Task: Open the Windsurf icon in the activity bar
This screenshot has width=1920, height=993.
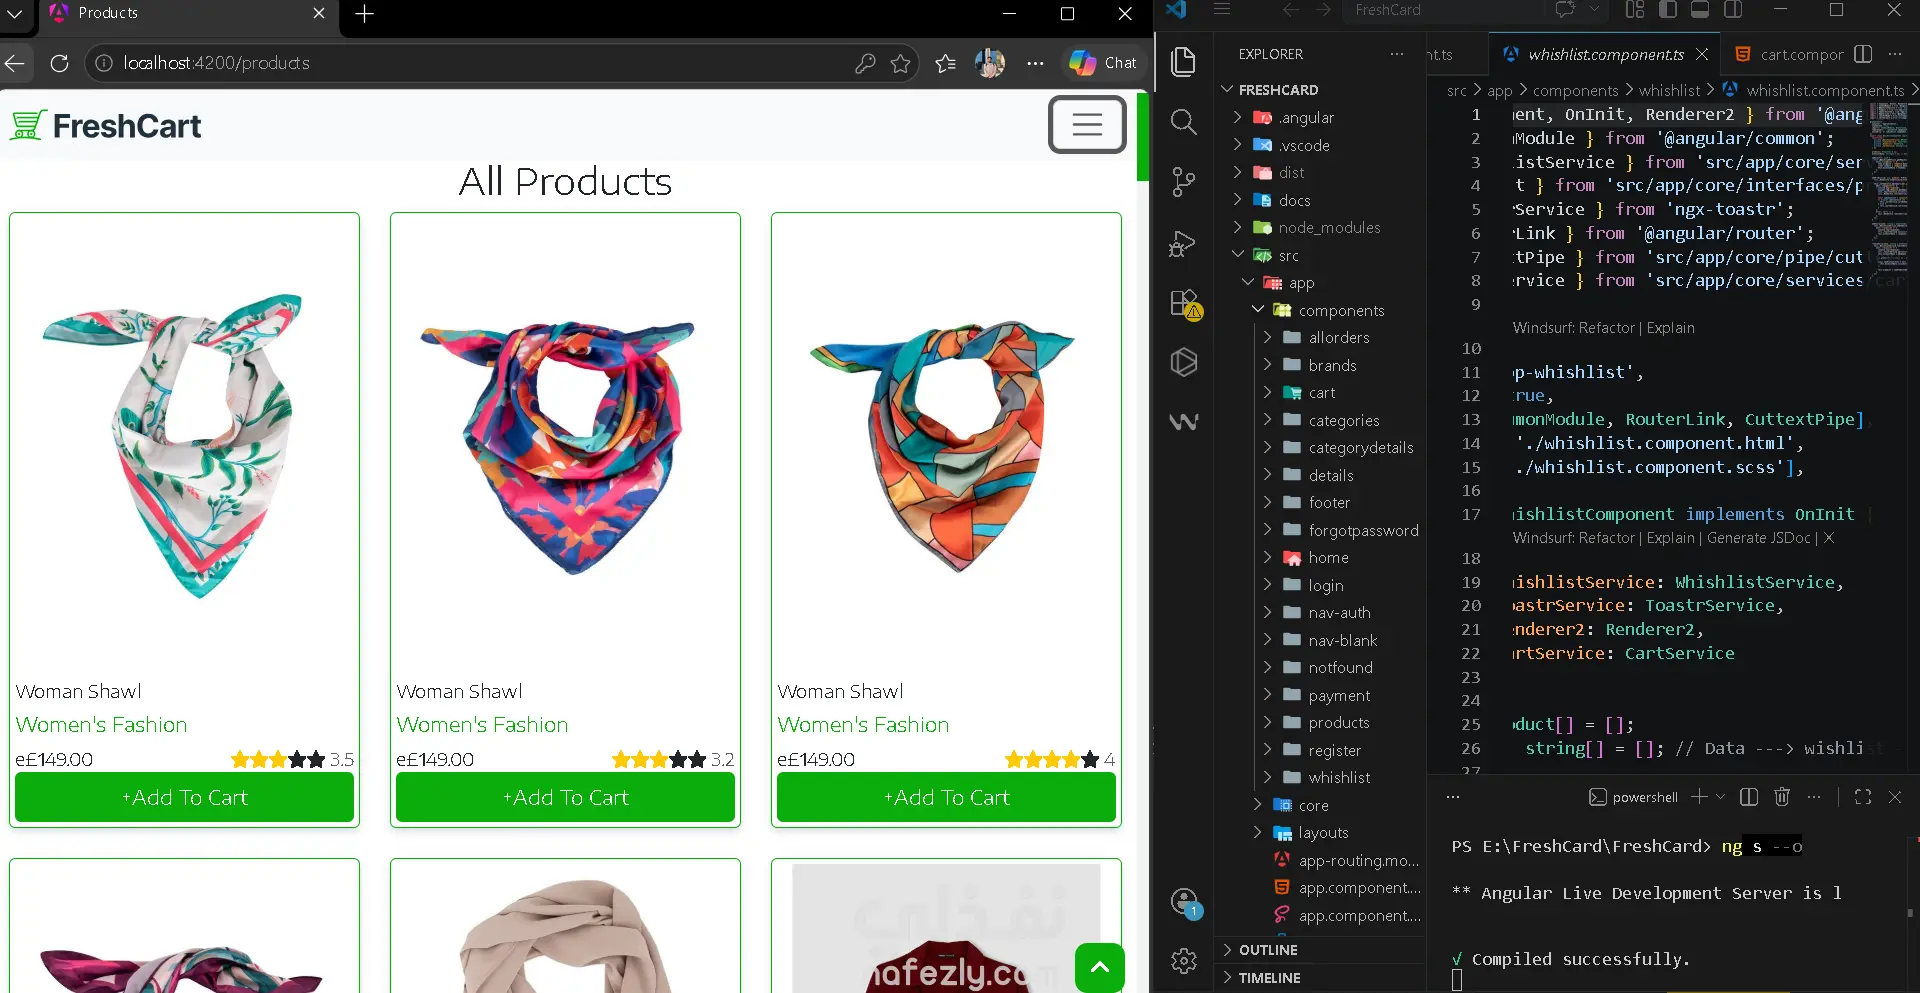Action: (x=1184, y=422)
